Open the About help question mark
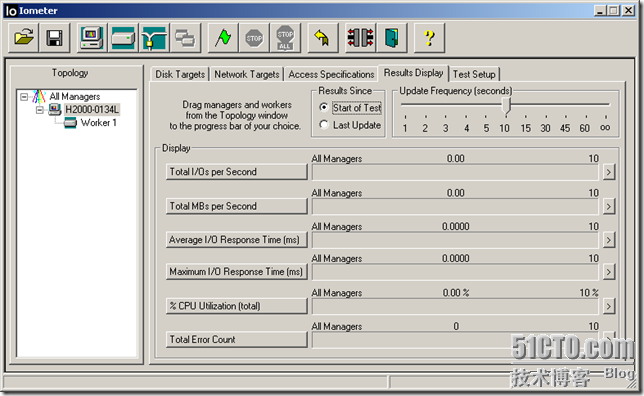 429,38
